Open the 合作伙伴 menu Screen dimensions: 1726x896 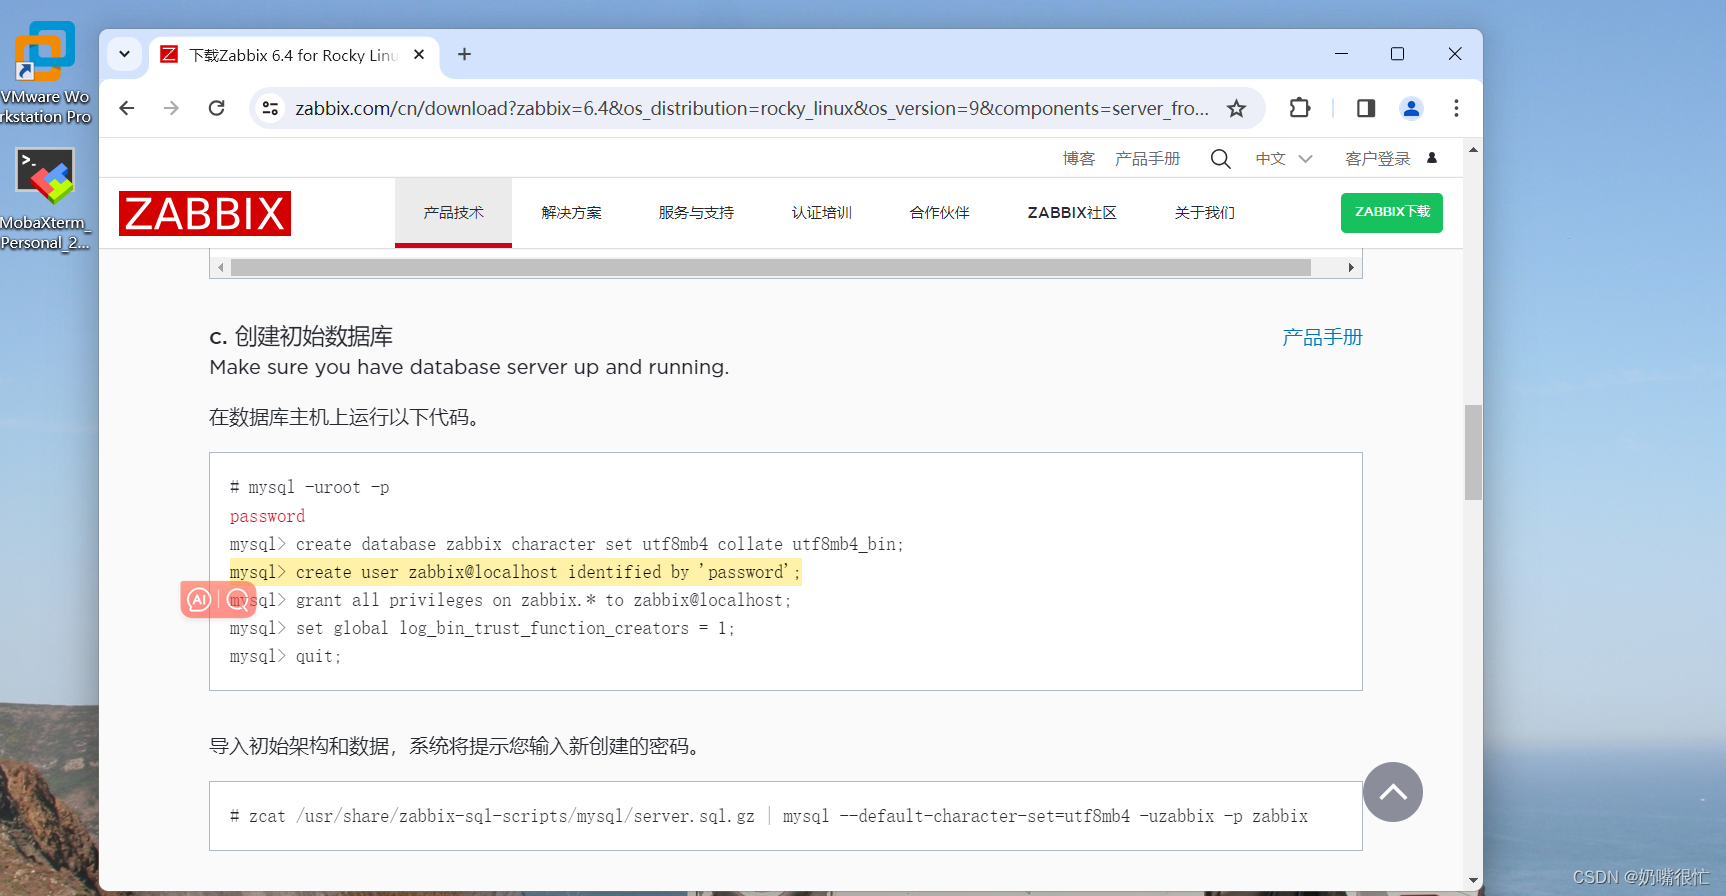[939, 212]
